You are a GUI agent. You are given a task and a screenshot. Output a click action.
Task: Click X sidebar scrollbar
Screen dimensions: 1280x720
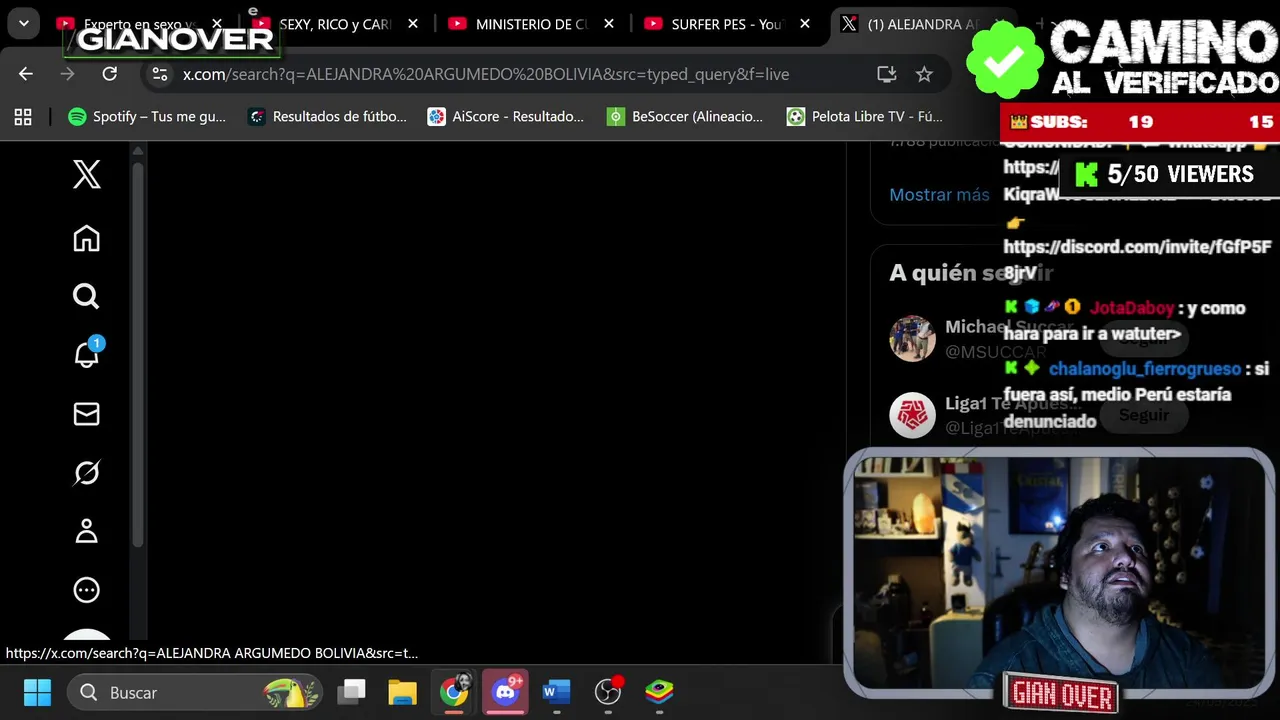coord(138,355)
